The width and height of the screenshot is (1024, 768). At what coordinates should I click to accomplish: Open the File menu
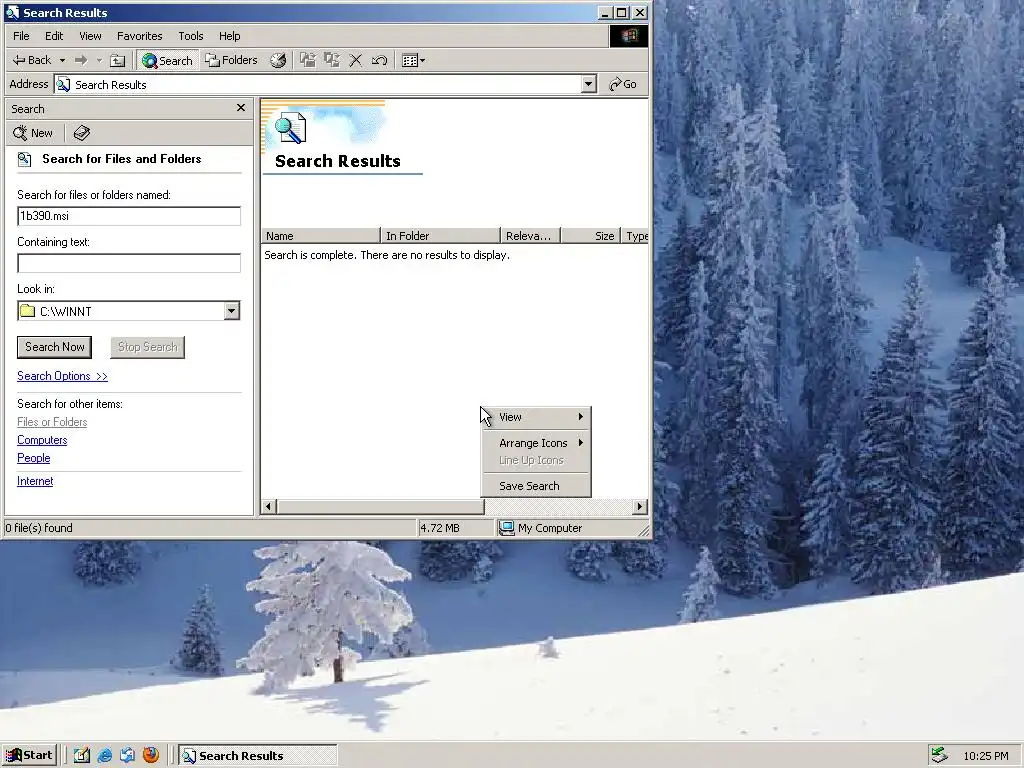[21, 36]
